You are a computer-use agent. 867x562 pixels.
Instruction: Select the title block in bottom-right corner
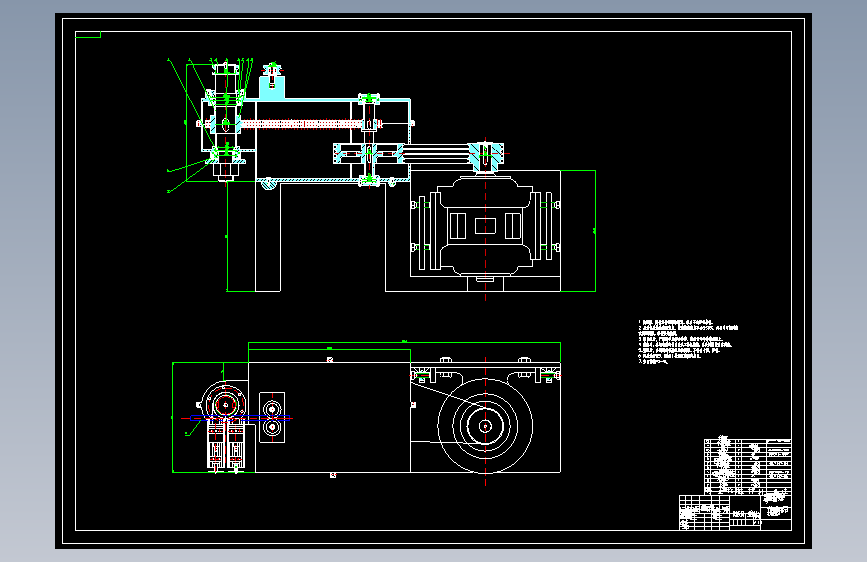tap(735, 512)
